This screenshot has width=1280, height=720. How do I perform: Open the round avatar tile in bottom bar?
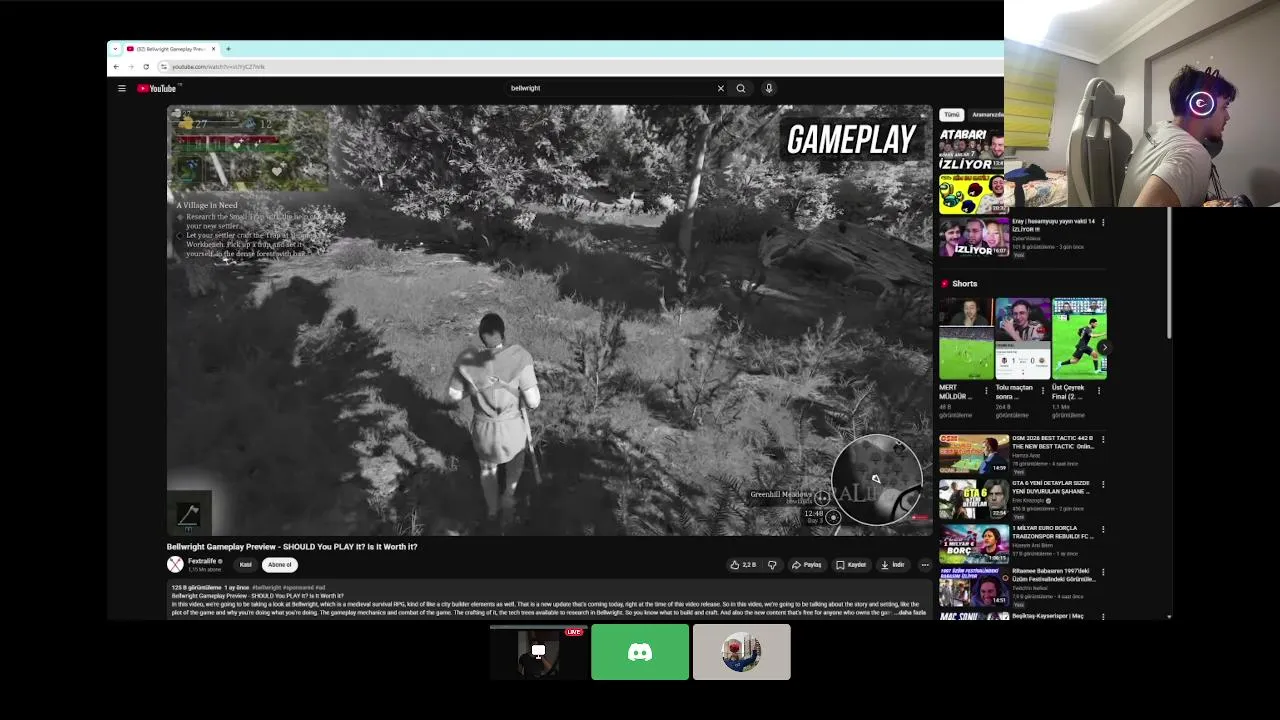742,652
